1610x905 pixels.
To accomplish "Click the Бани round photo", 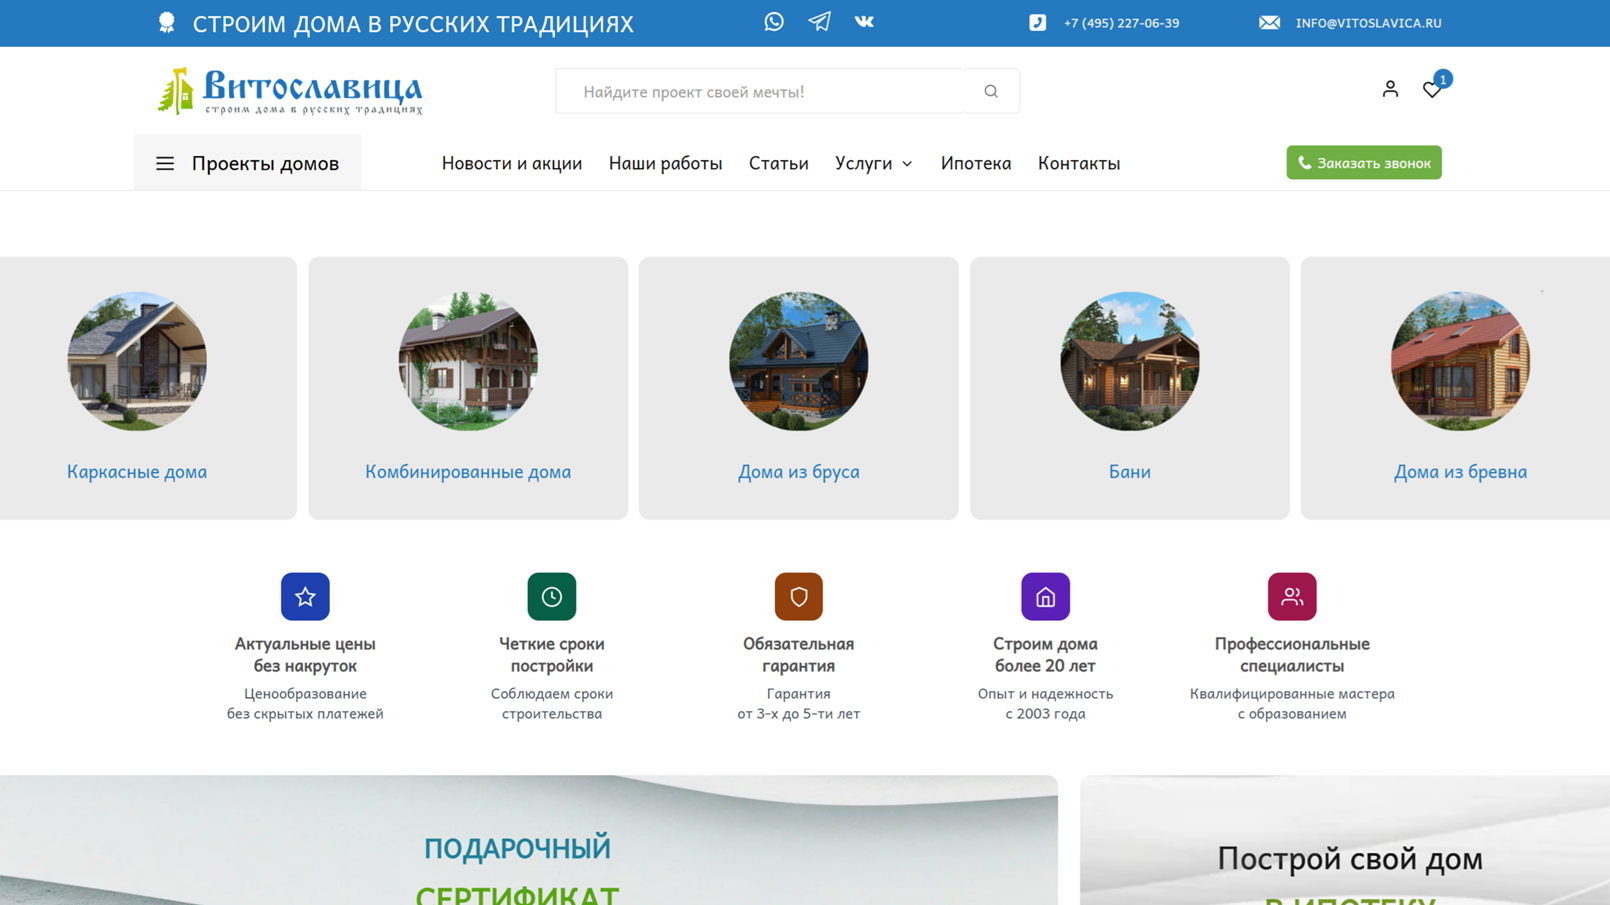I will pos(1129,361).
